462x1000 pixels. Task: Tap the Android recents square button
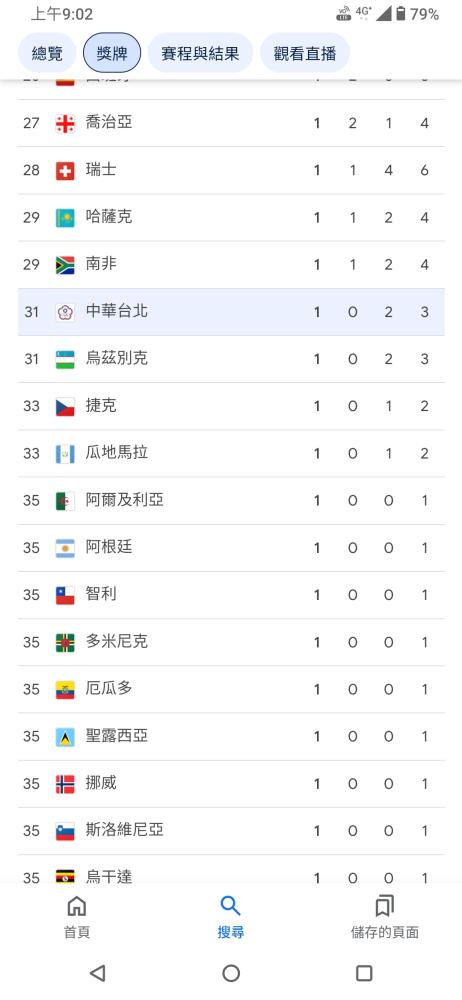point(364,973)
